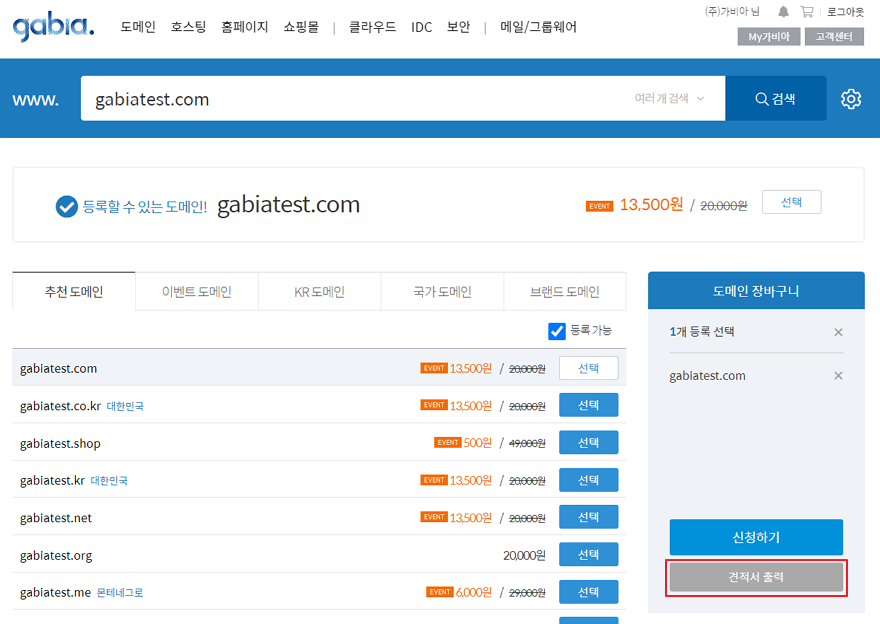The height and width of the screenshot is (624, 880).
Task: Clear the 1개 등록 선택 cart group
Action: point(838,332)
